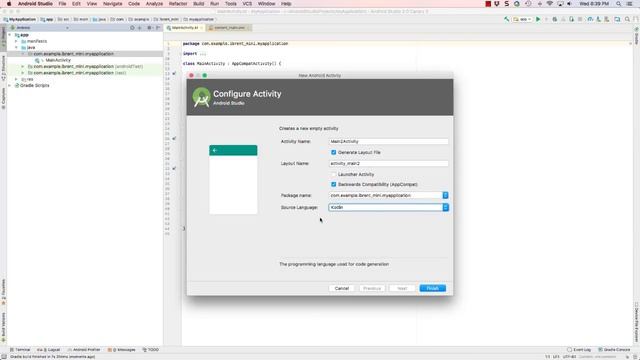Select MainActivity in project tree
640x360 pixels.
click(x=58, y=60)
